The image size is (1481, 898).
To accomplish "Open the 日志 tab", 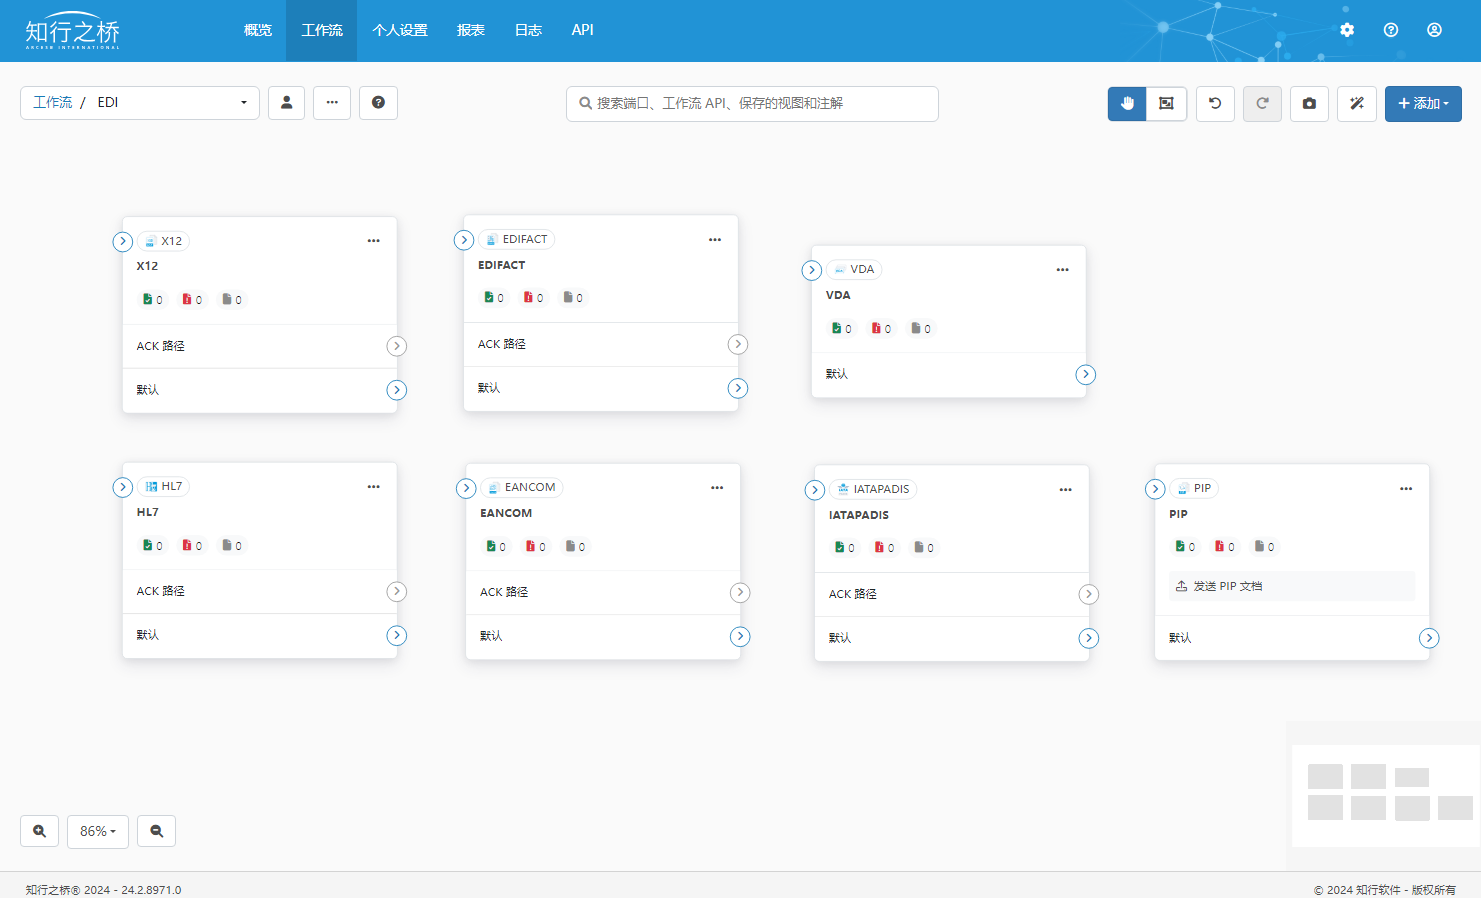I will click(528, 30).
